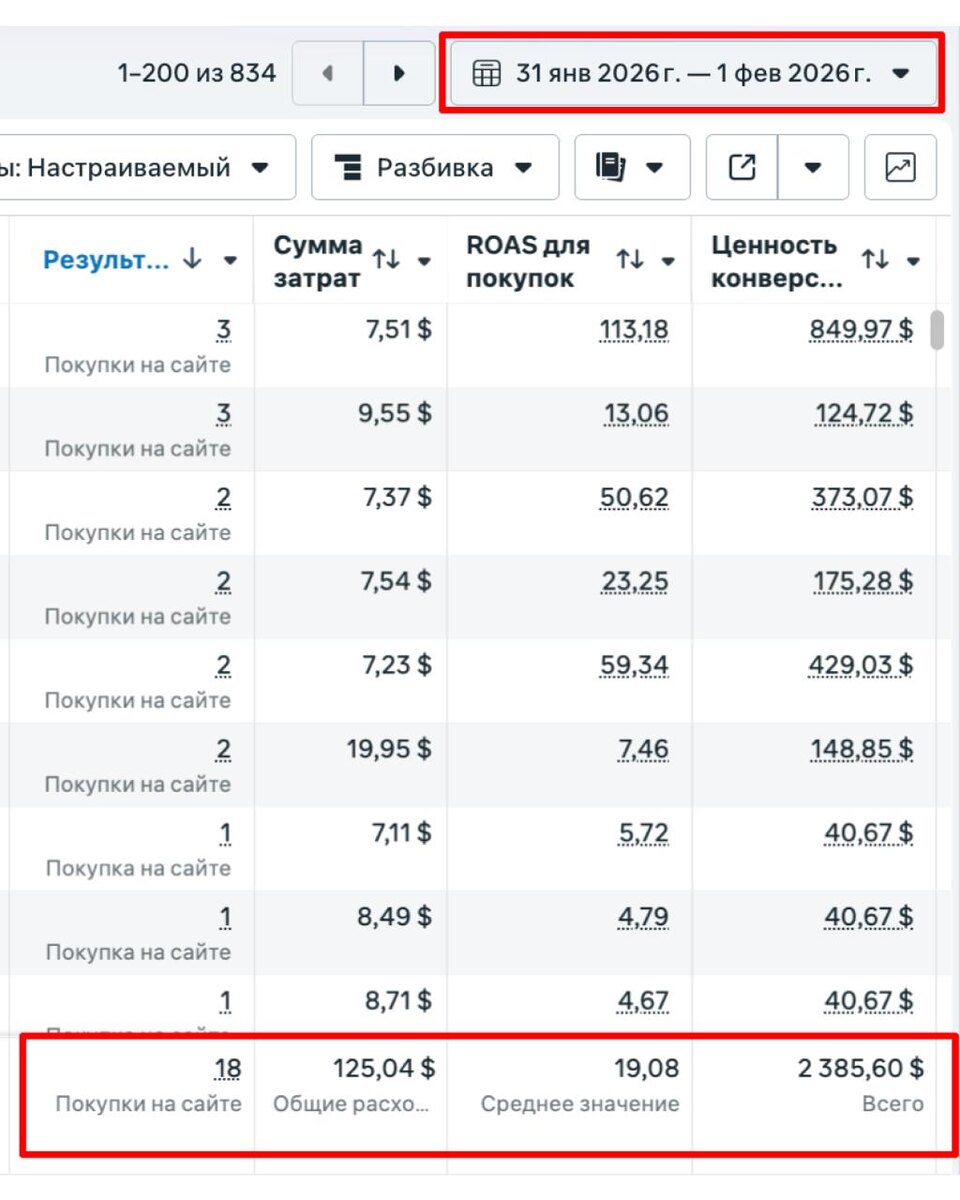
Task: Click ROAS для покупок header label
Action: pyautogui.click(x=528, y=261)
